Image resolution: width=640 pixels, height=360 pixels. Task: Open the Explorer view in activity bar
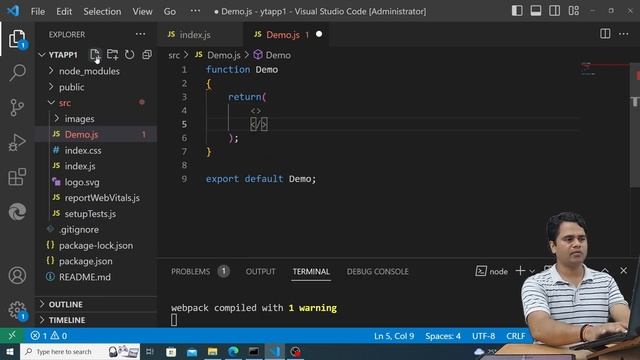pyautogui.click(x=17, y=39)
